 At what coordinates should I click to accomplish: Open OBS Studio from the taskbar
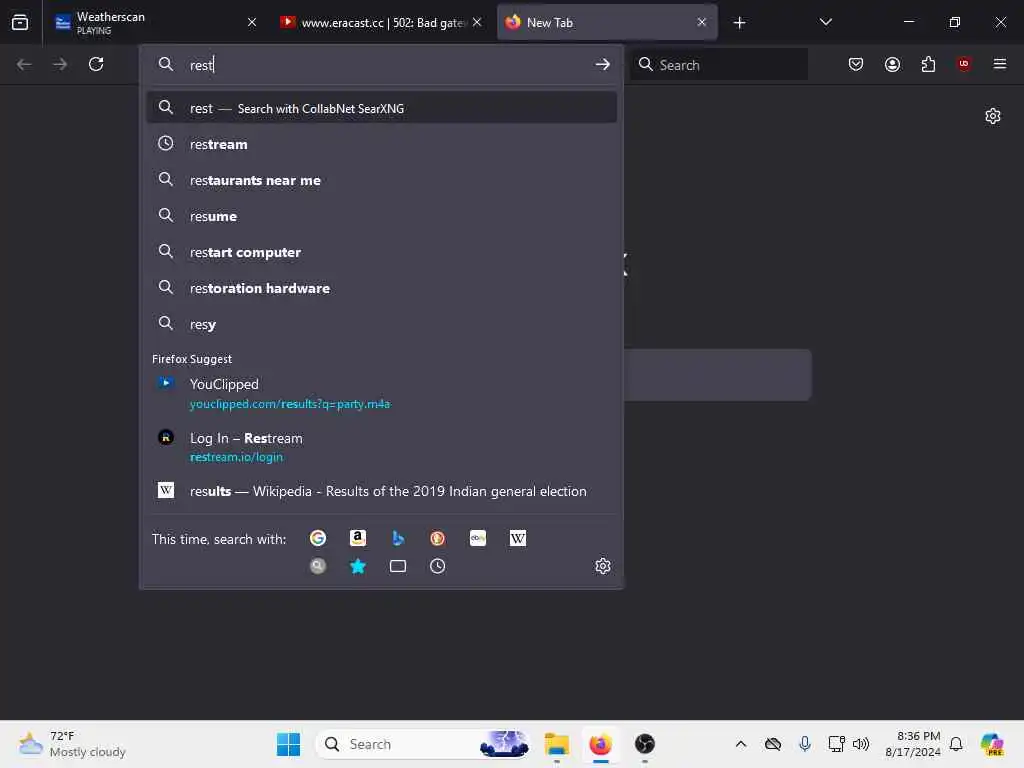(645, 744)
